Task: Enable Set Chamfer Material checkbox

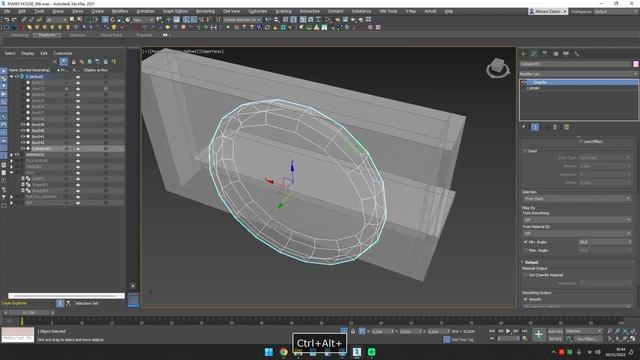Action: 525,275
